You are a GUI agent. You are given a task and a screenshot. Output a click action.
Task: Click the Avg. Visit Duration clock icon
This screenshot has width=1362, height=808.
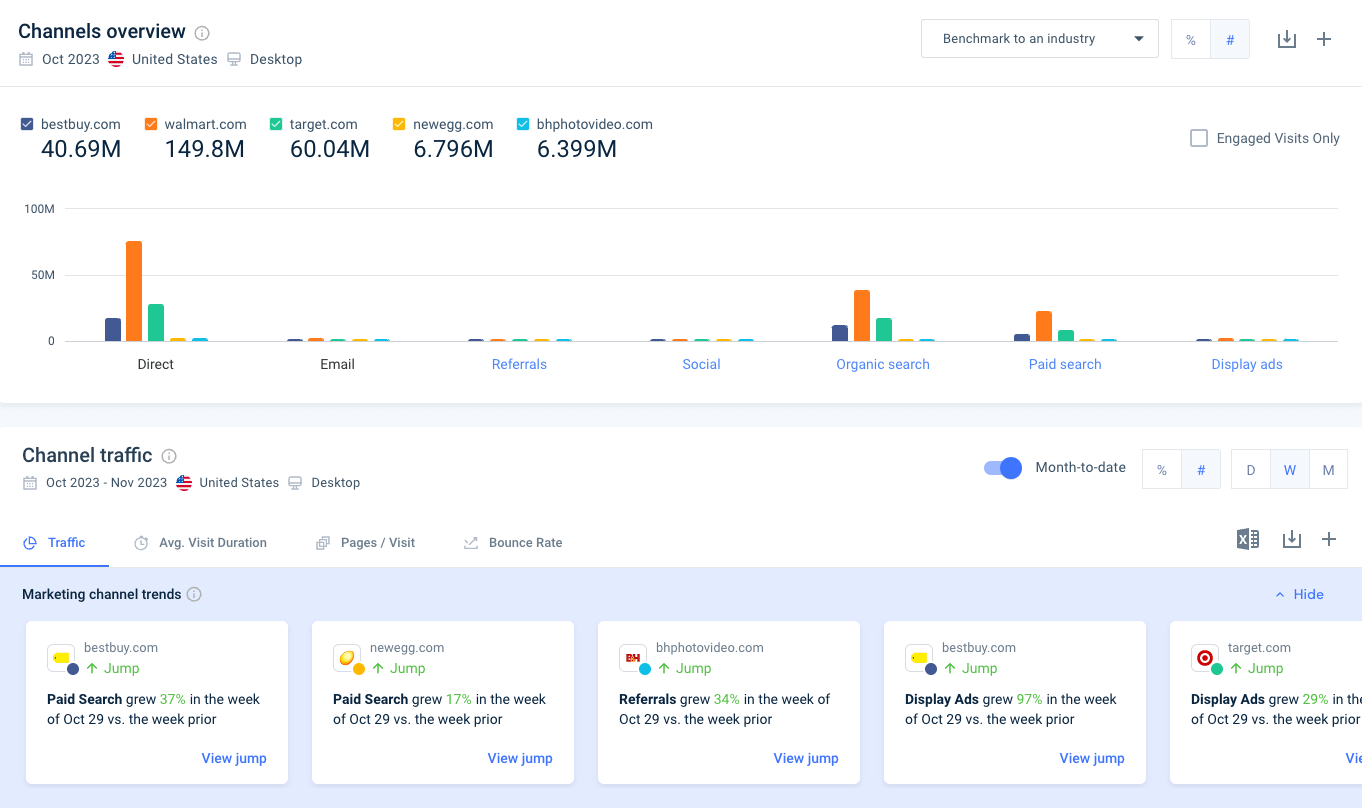click(142, 543)
